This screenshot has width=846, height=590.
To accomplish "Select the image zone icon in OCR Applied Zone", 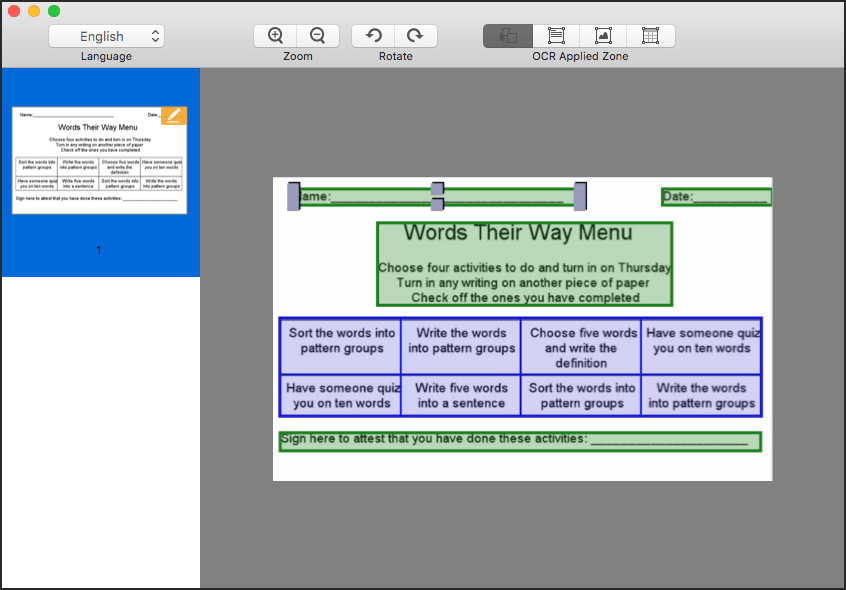I will [603, 34].
